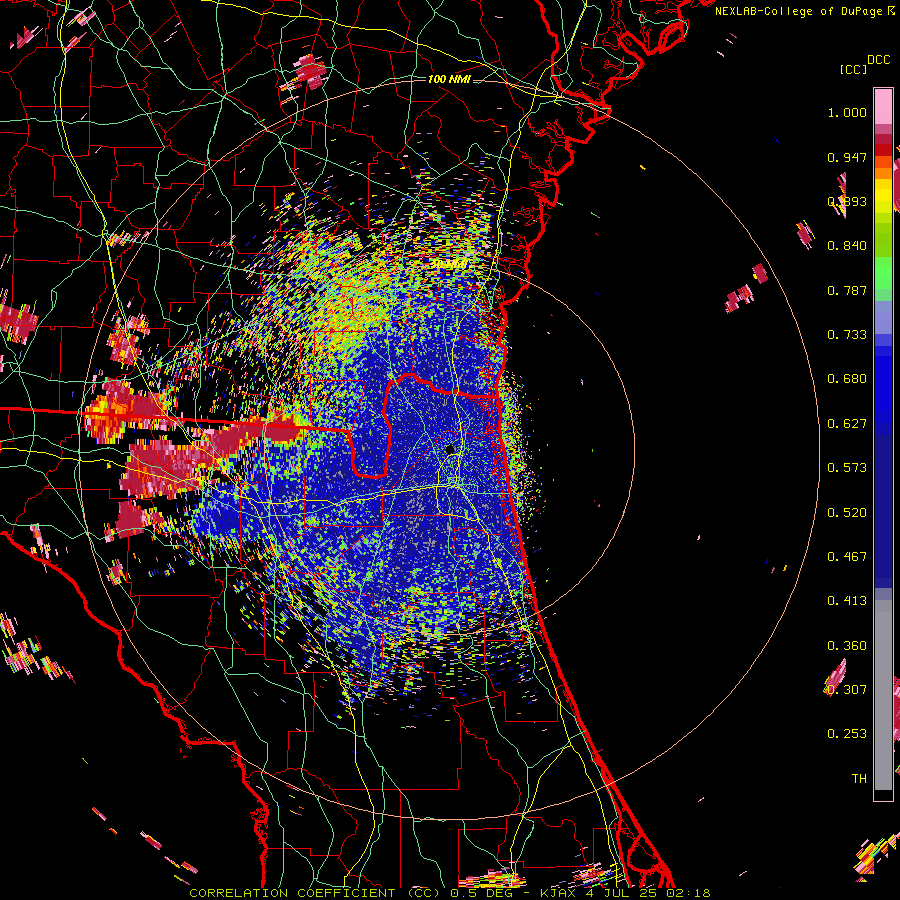The height and width of the screenshot is (900, 900).
Task: Pick the red color bar segment near 0.947
Action: tap(883, 150)
